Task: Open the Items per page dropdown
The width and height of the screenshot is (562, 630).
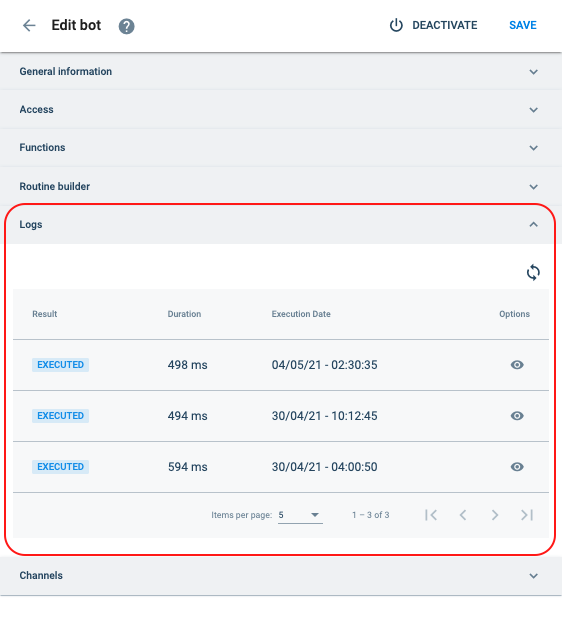Action: 300,515
